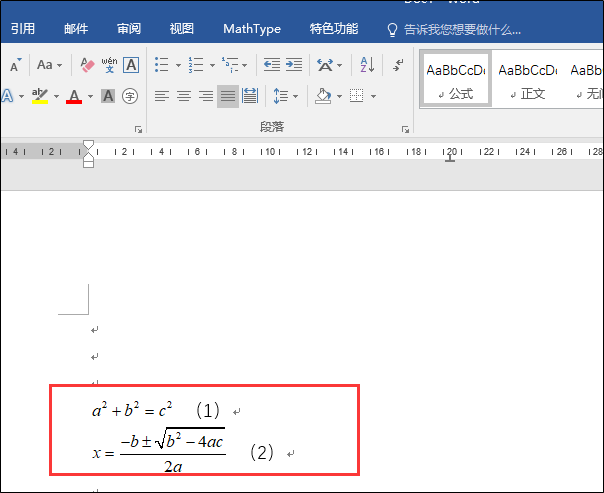The height and width of the screenshot is (493, 604).
Task: Apply yellow text highlight color
Action: (40, 96)
